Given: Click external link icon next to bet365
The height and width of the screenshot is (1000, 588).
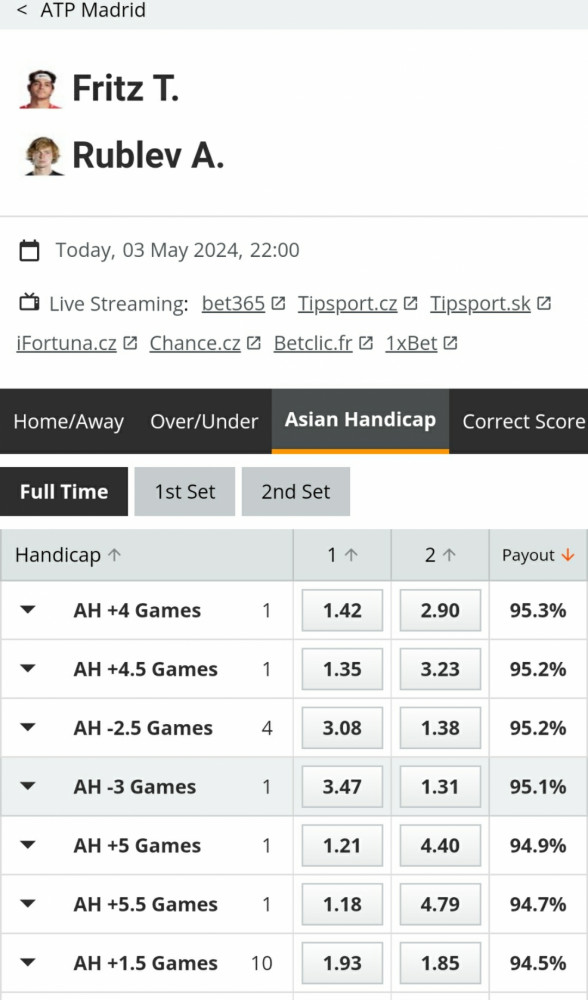Looking at the screenshot, I should pyautogui.click(x=278, y=304).
